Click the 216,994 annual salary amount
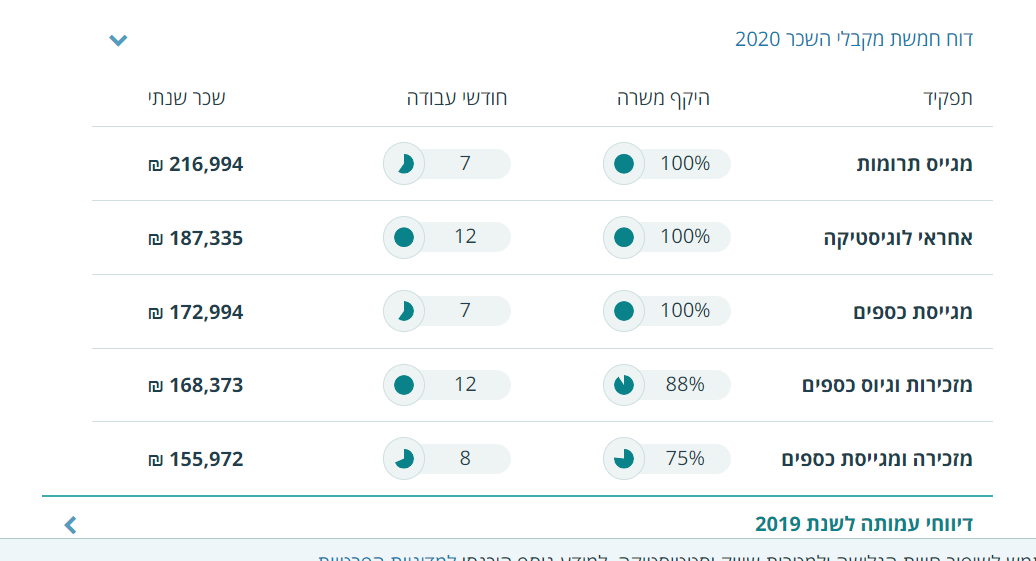This screenshot has height=561, width=1036. coord(196,164)
